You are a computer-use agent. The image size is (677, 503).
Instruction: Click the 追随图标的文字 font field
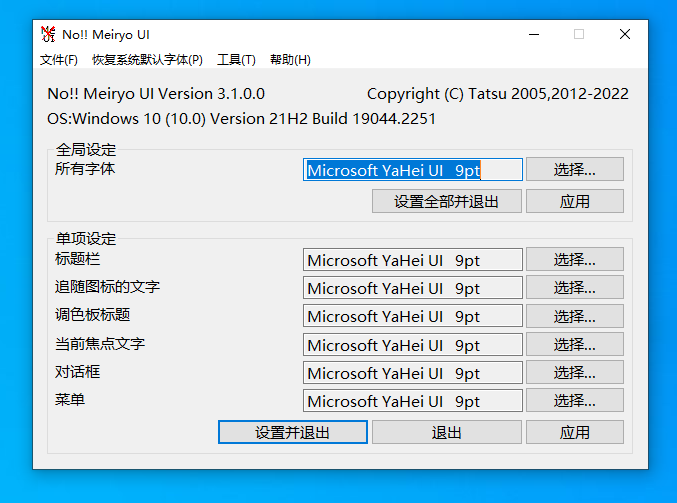pyautogui.click(x=413, y=288)
